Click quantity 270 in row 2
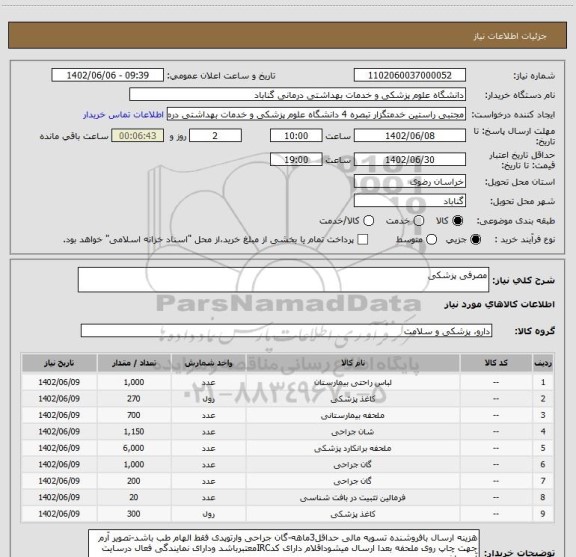This screenshot has width=576, height=557. [134, 399]
